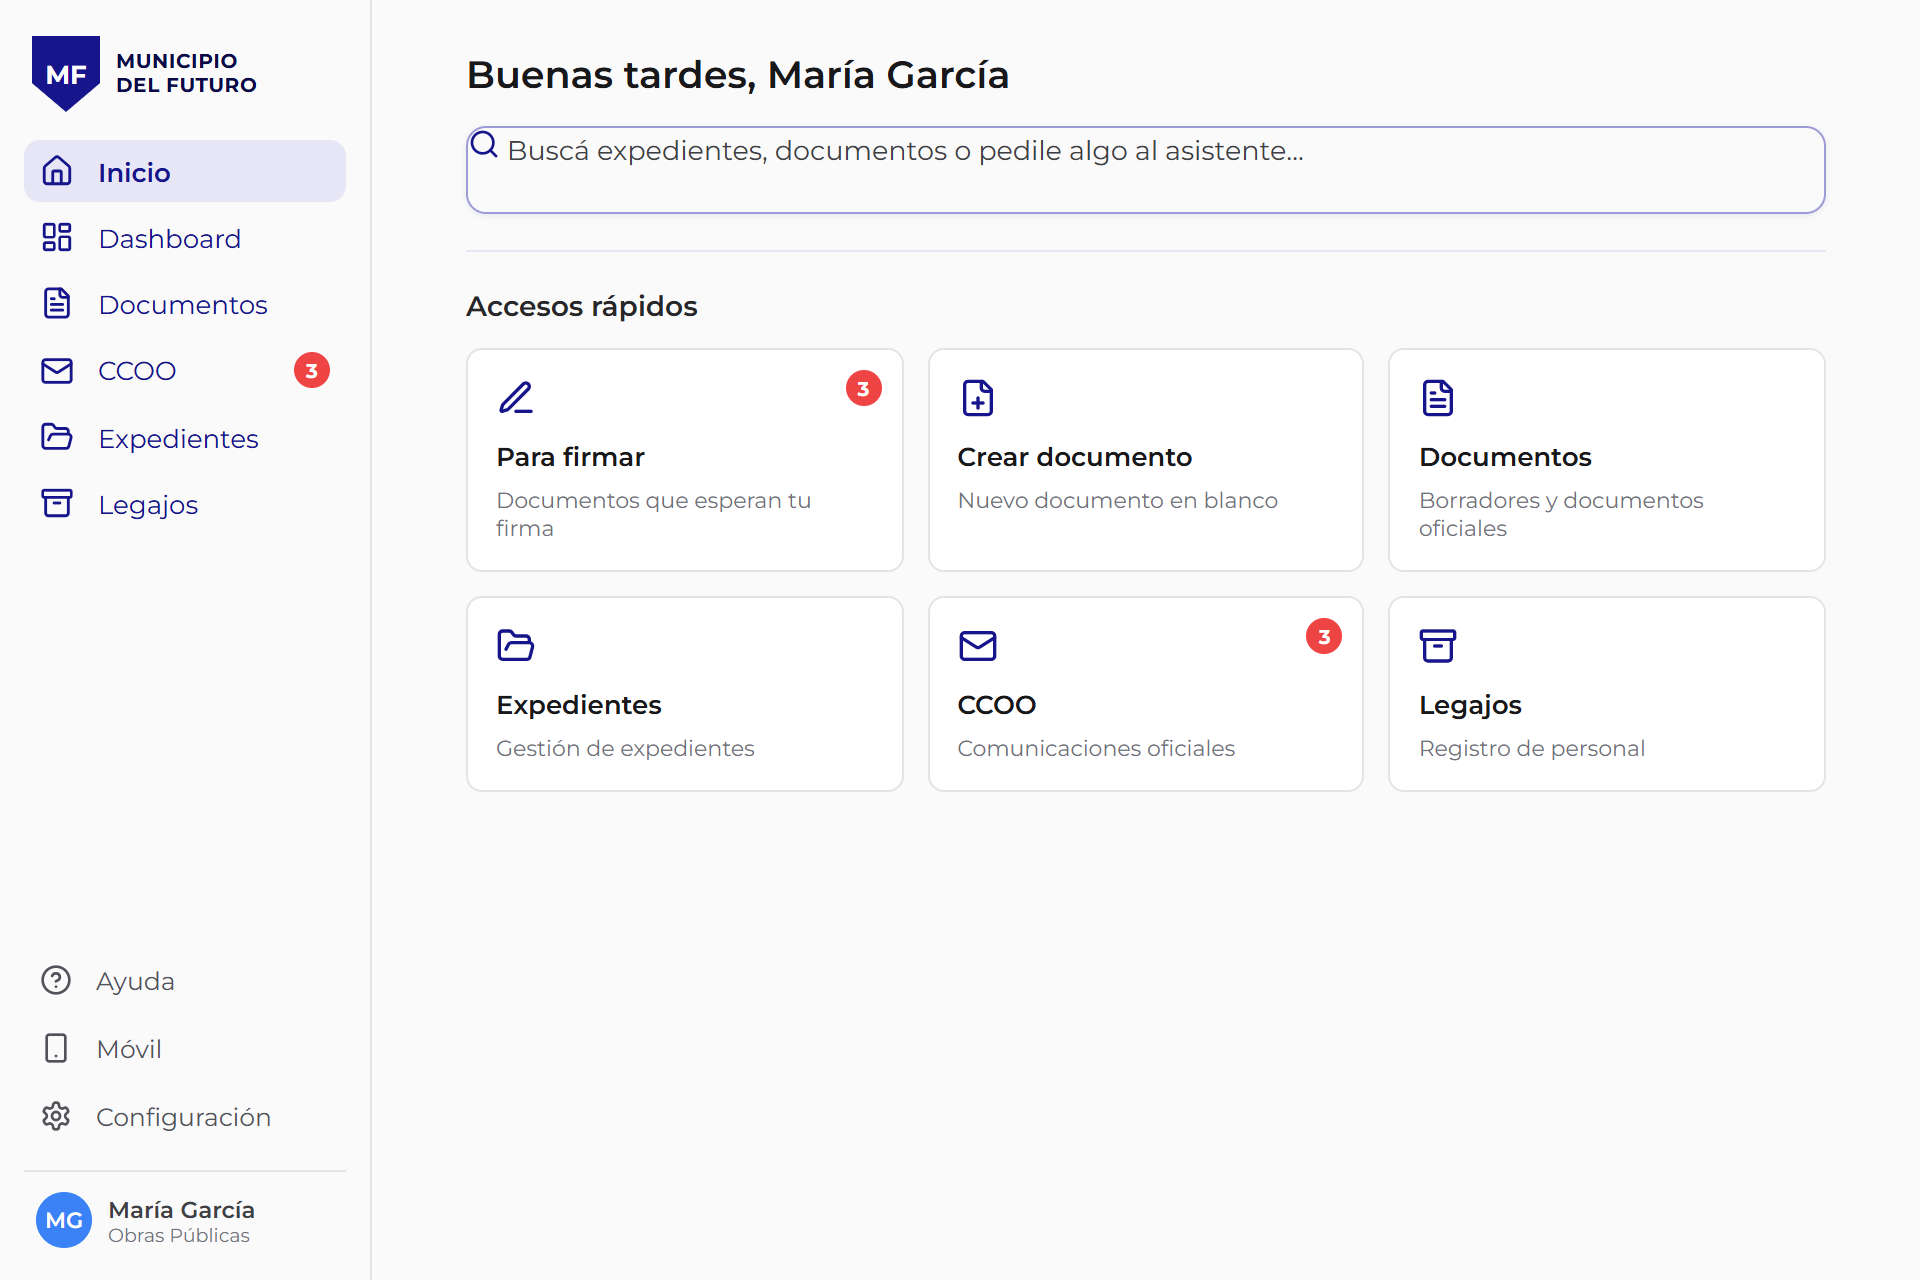This screenshot has width=1920, height=1280.
Task: Click 'Gestión de expedientes' text
Action: (x=625, y=748)
